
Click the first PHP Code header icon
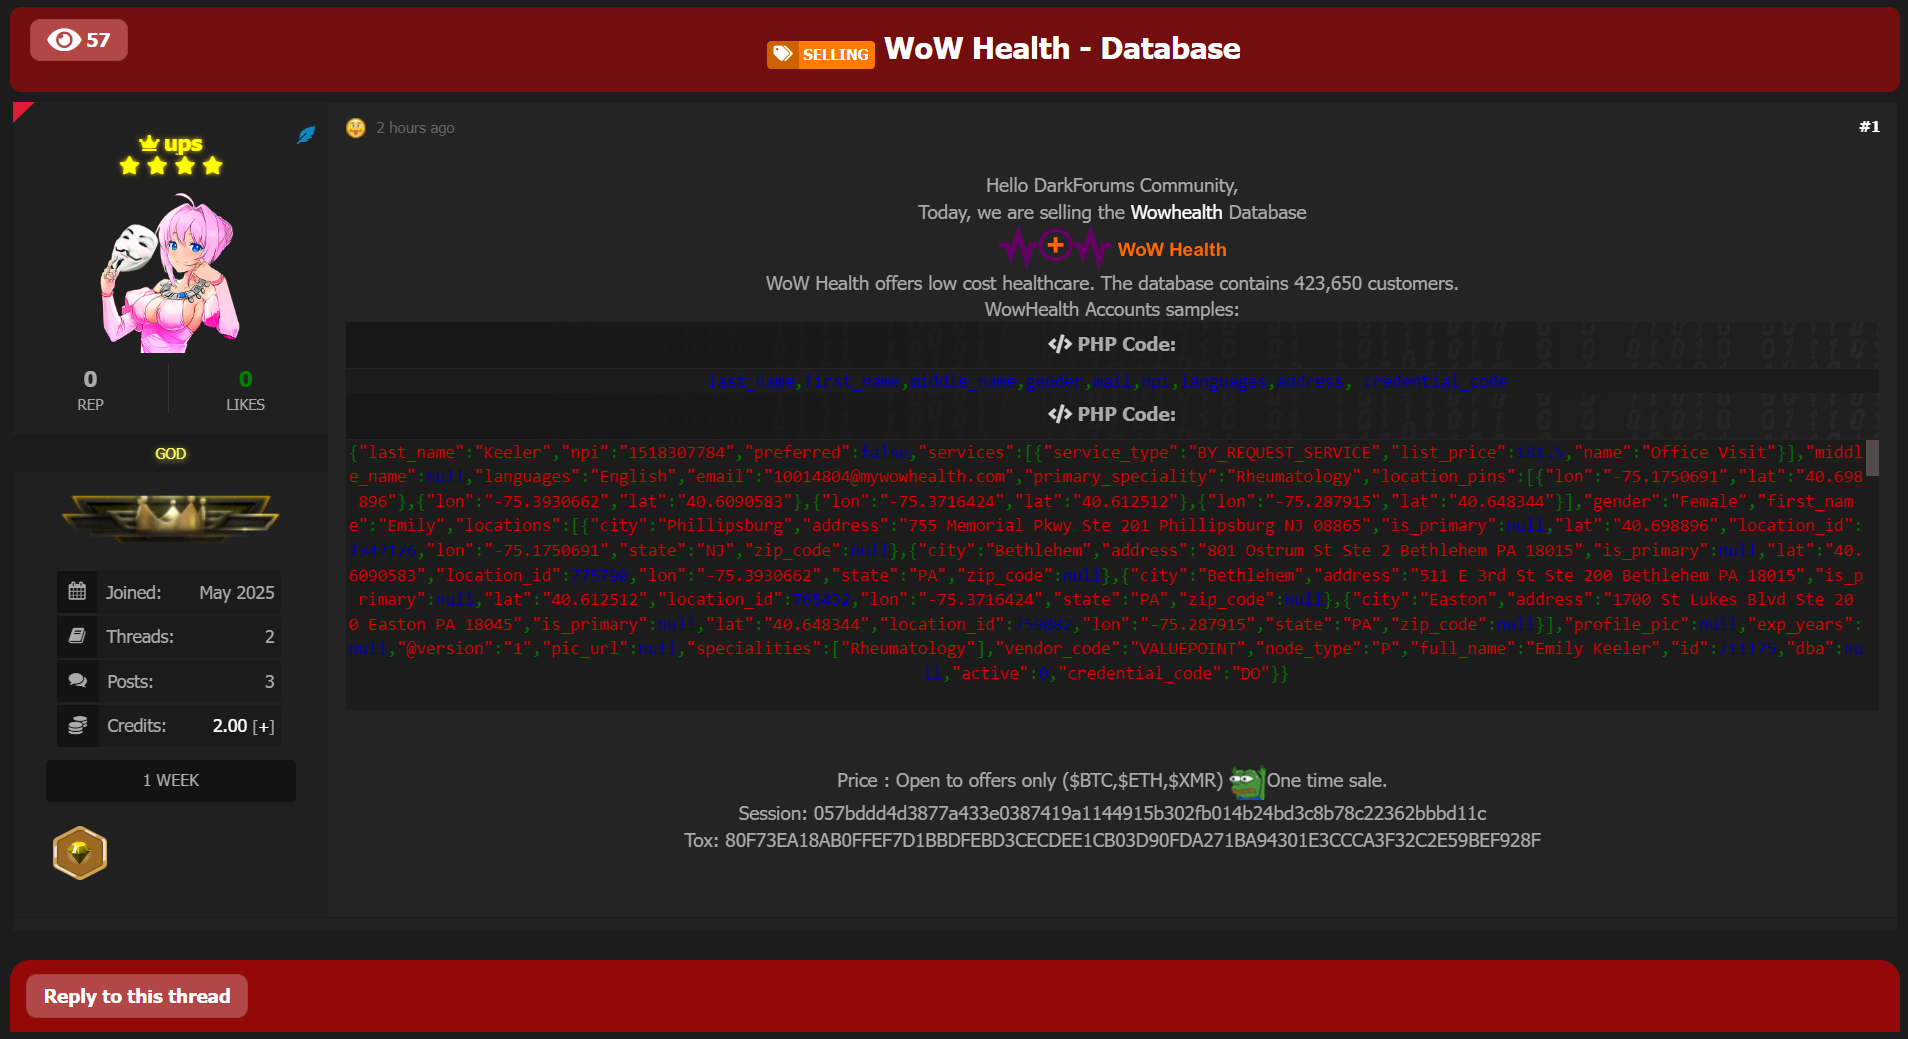(x=1060, y=344)
